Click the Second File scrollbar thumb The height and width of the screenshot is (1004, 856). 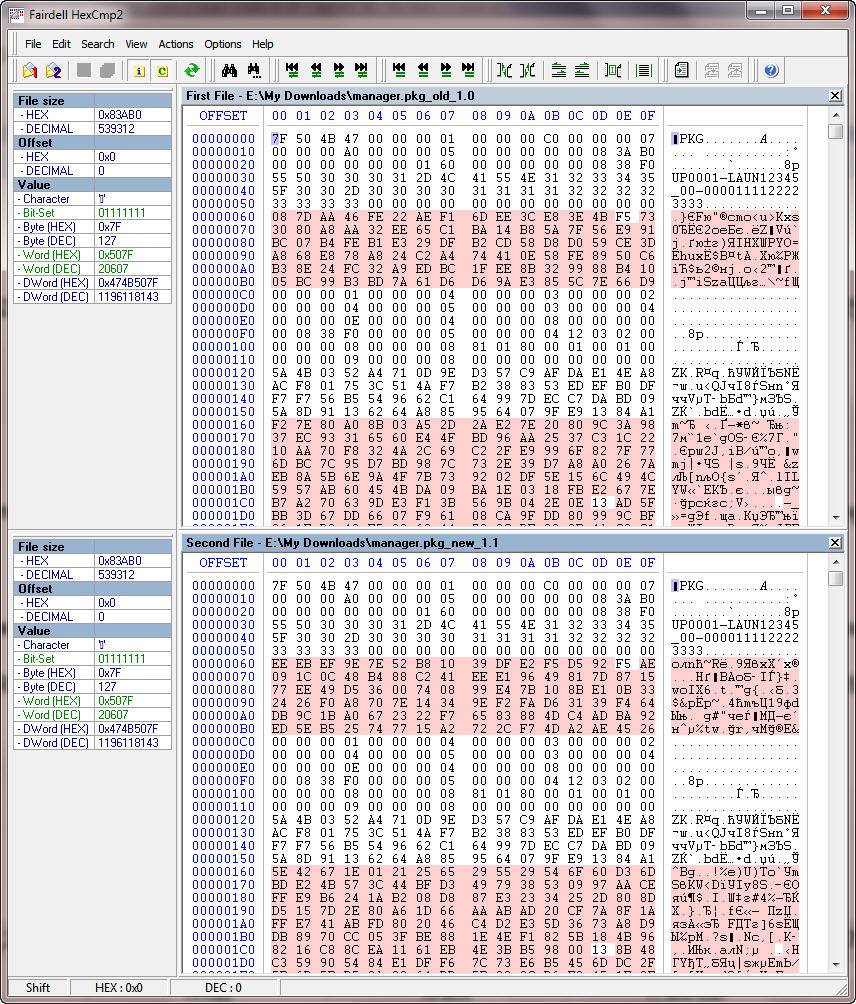tap(836, 578)
